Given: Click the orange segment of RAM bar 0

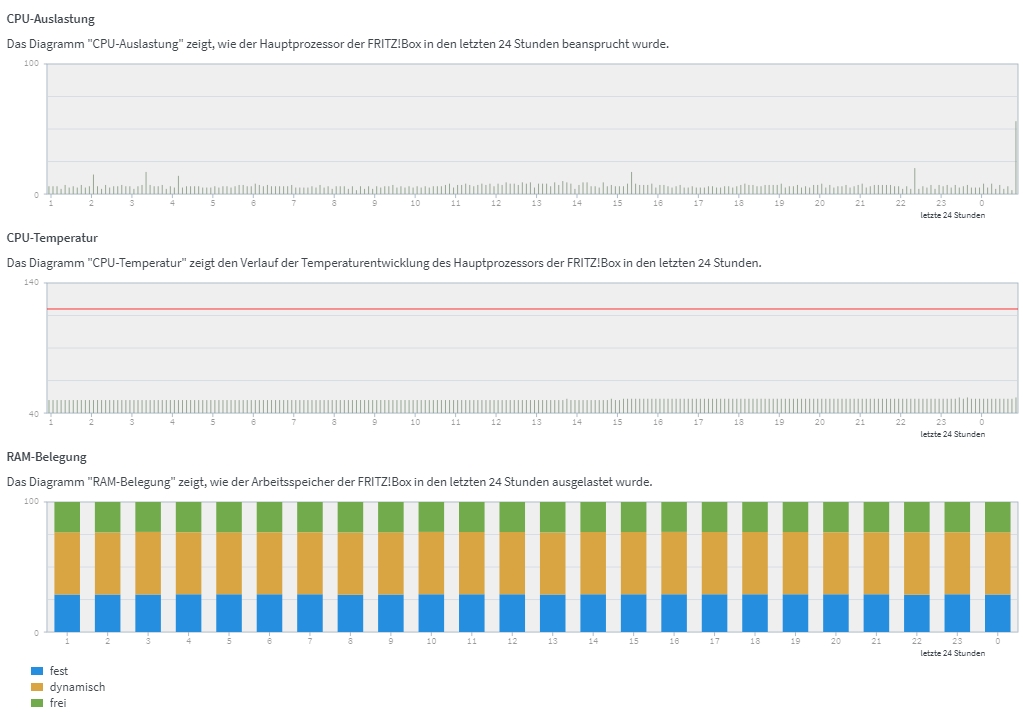Looking at the screenshot, I should coord(998,564).
